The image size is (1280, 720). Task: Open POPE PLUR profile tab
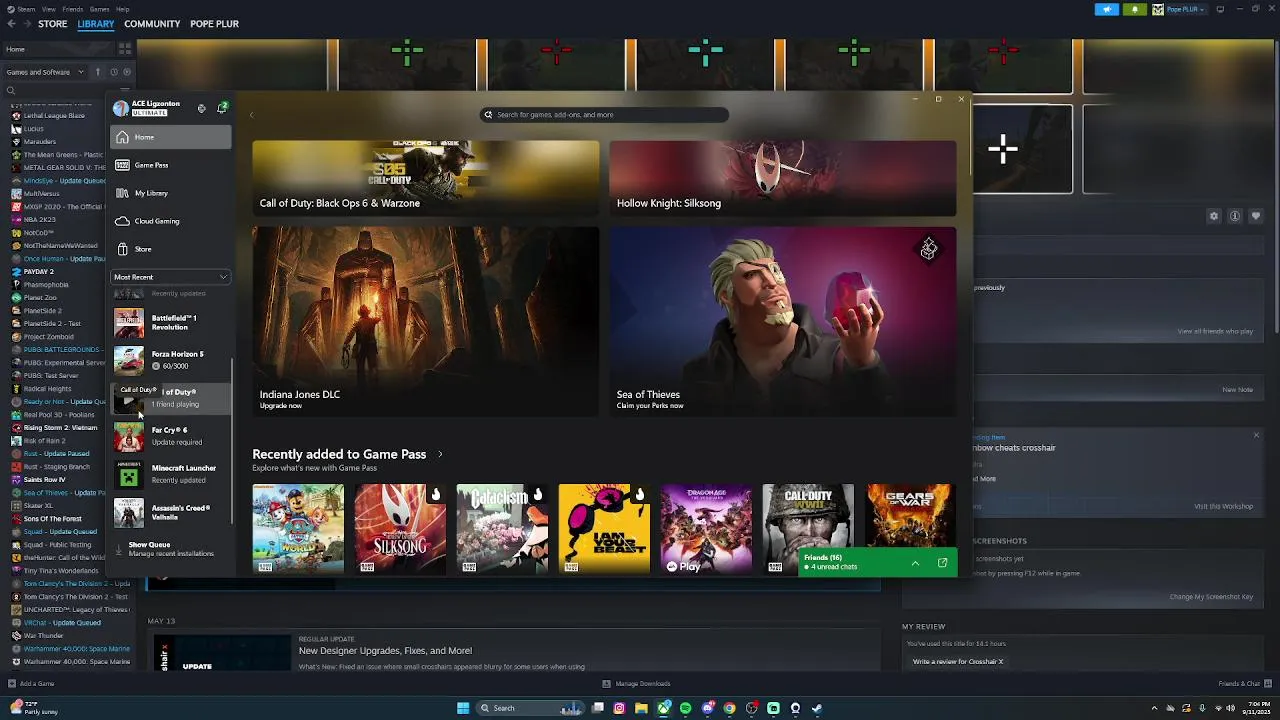coord(214,24)
